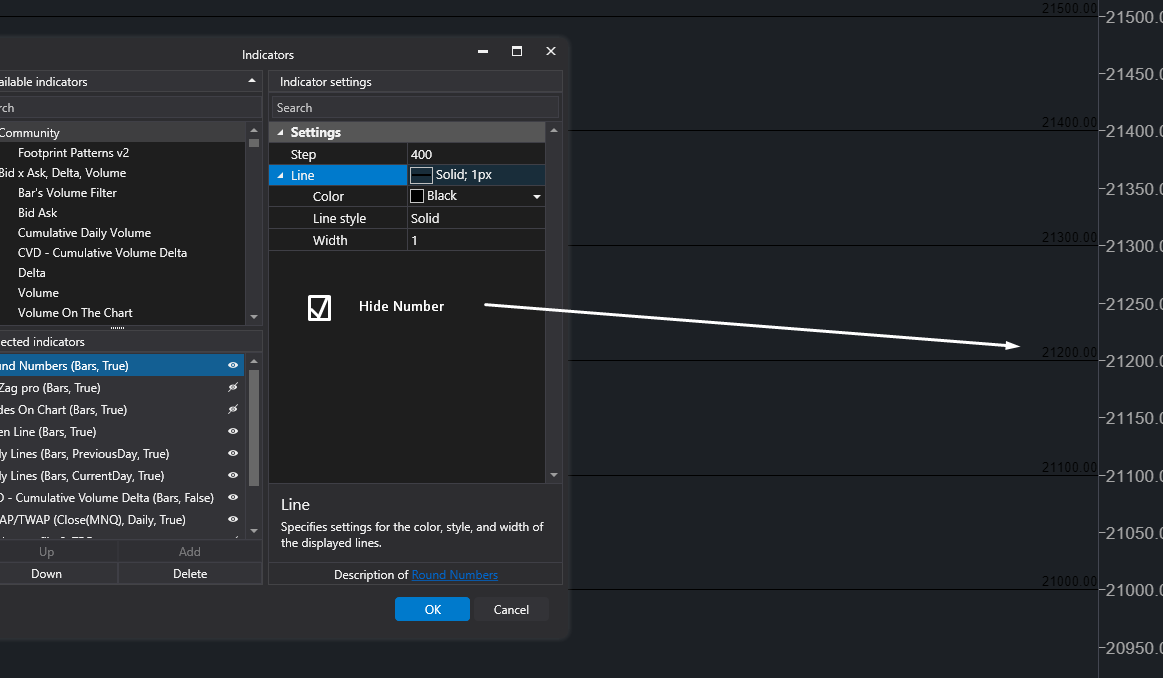Edit the Line style value Solid

point(476,218)
